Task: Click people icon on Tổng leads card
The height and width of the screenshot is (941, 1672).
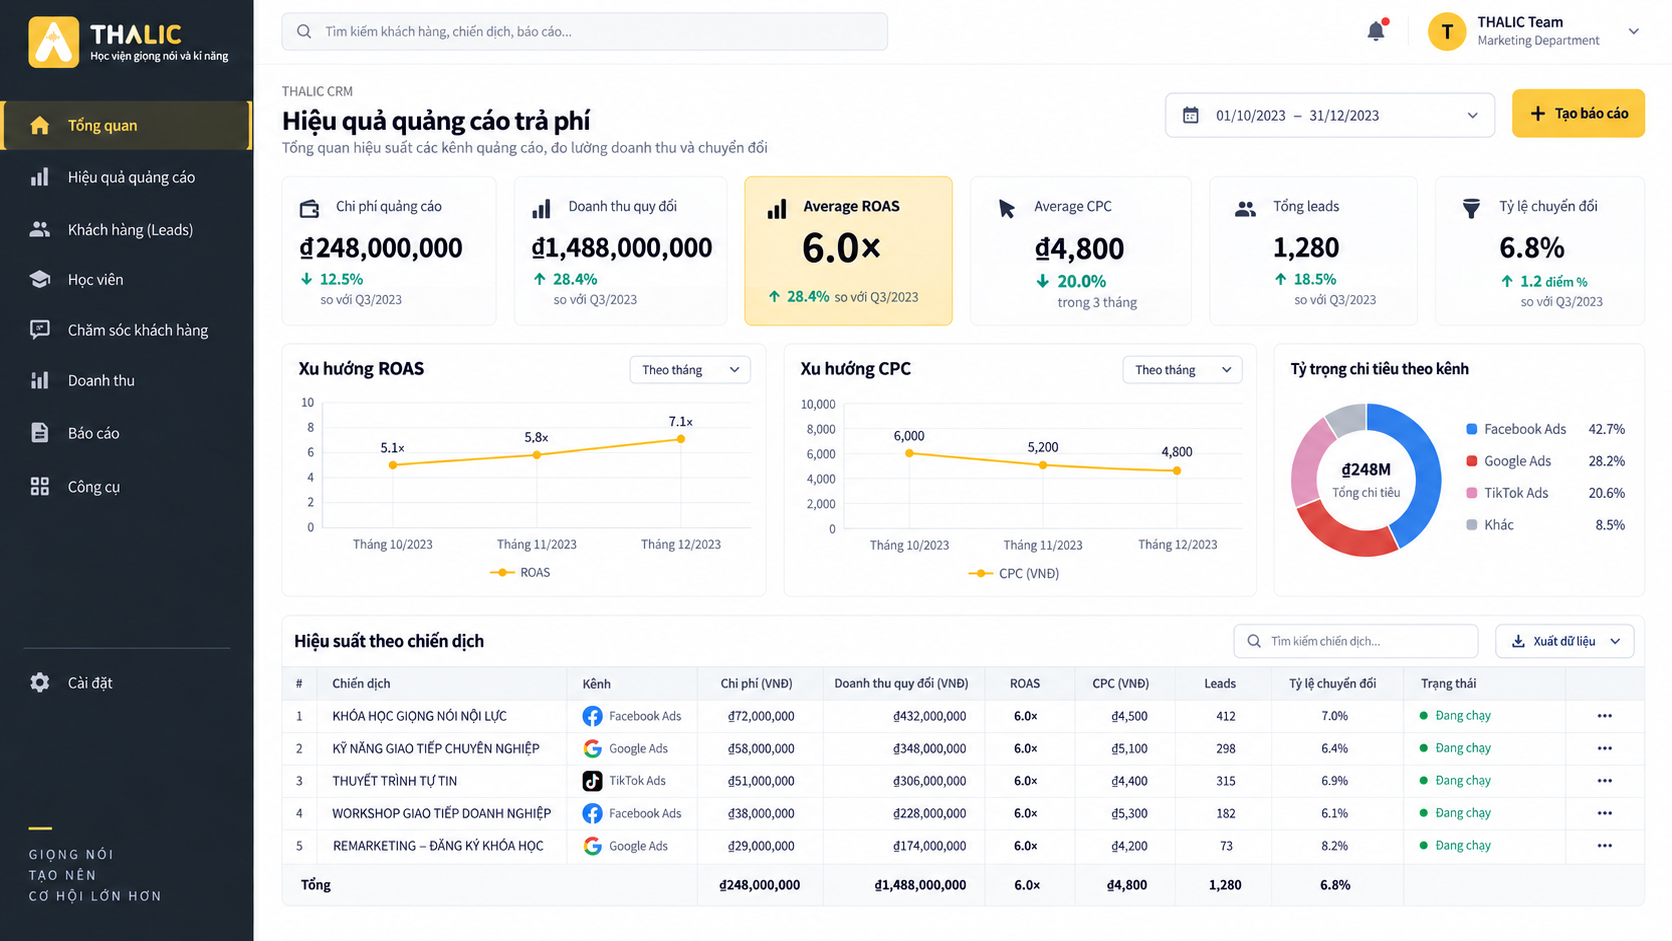Action: (x=1245, y=209)
